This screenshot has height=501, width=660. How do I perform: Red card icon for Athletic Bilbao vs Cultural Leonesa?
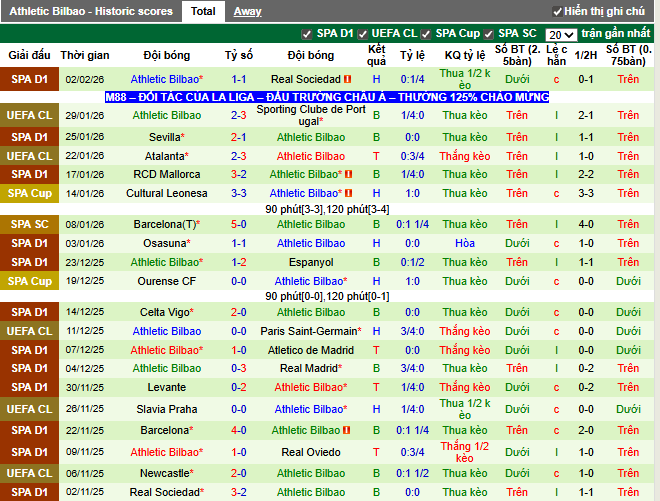click(349, 193)
